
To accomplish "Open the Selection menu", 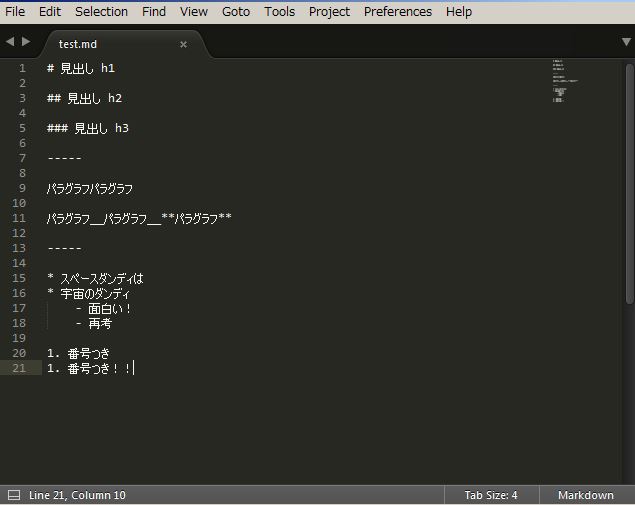I will 101,11.
